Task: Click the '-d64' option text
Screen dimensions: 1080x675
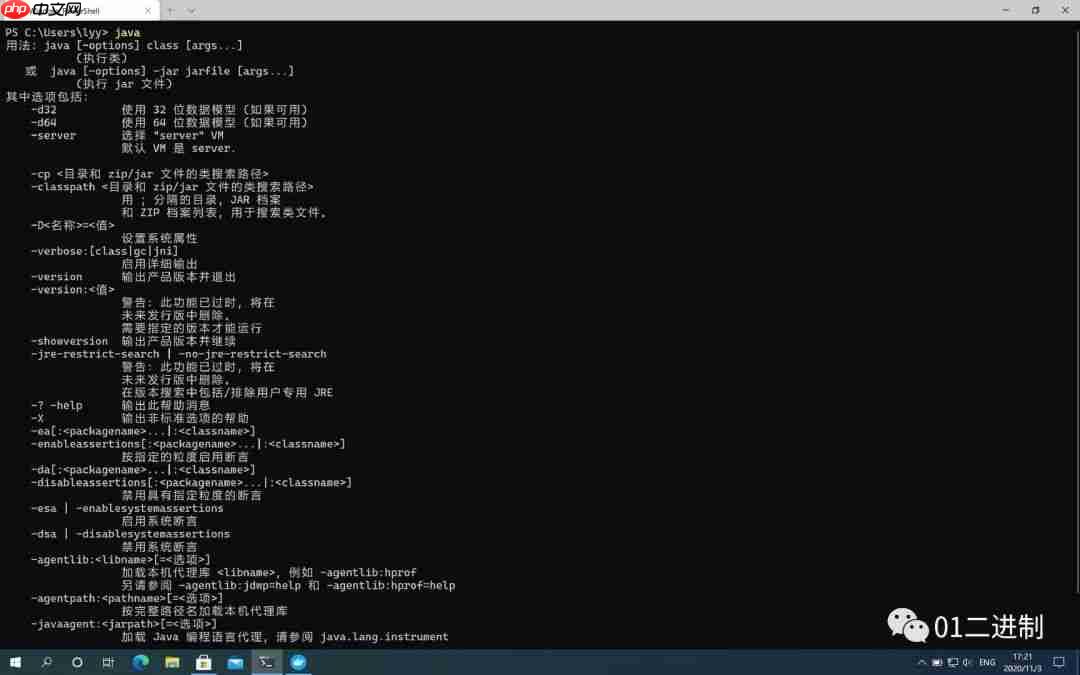Action: [x=43, y=123]
